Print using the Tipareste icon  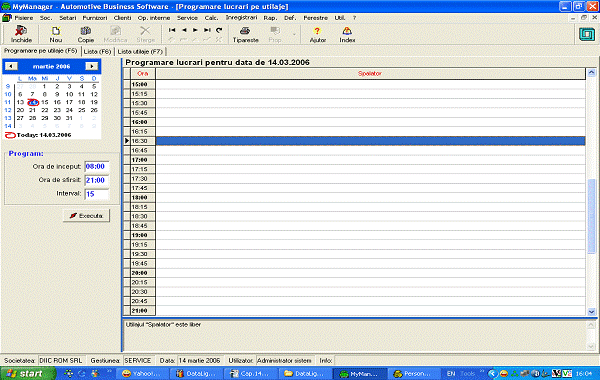tap(245, 34)
